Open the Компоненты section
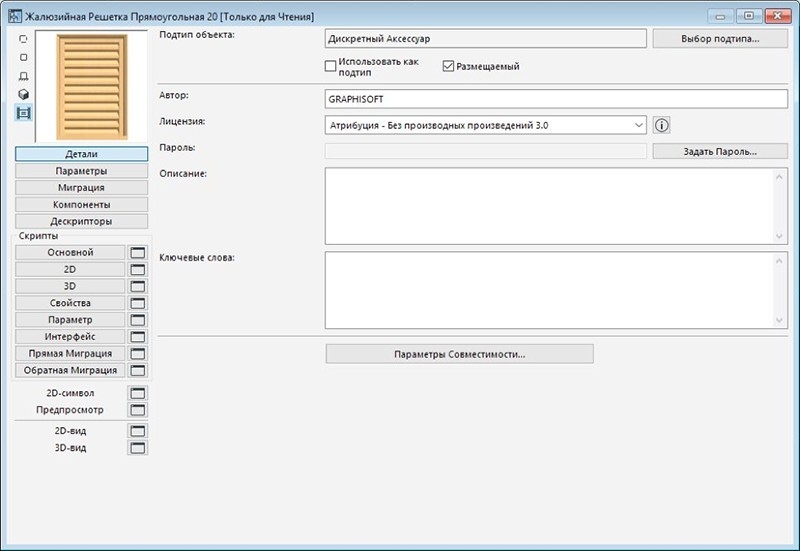Image resolution: width=800 pixels, height=551 pixels. pos(82,204)
